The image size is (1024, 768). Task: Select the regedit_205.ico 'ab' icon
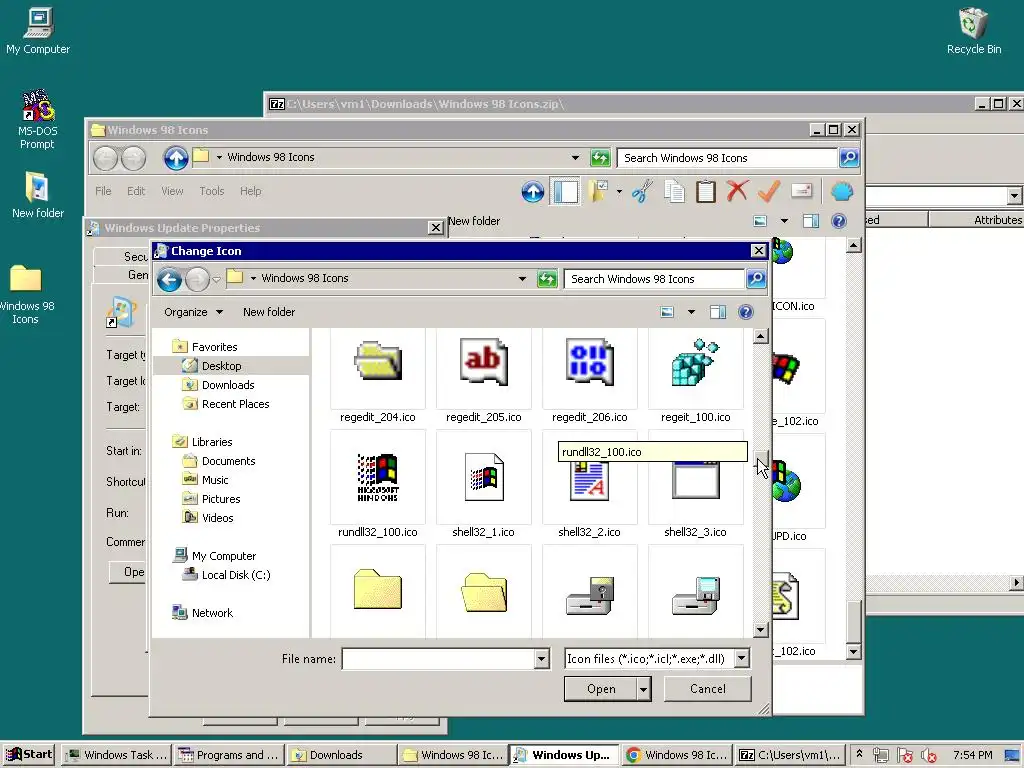click(x=483, y=361)
